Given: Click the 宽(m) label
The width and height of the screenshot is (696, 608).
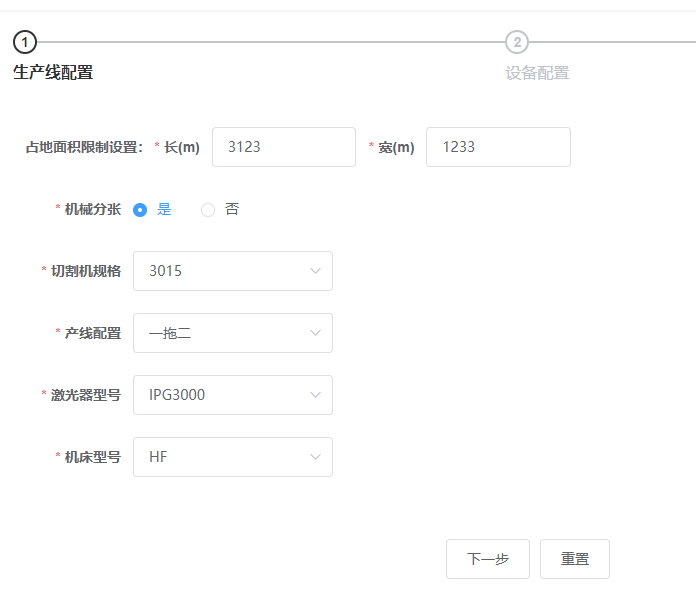Looking at the screenshot, I should [x=396, y=147].
